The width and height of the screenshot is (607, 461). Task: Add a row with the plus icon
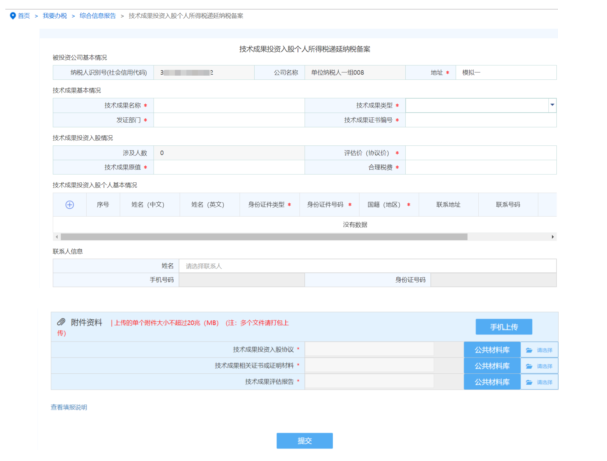point(70,204)
